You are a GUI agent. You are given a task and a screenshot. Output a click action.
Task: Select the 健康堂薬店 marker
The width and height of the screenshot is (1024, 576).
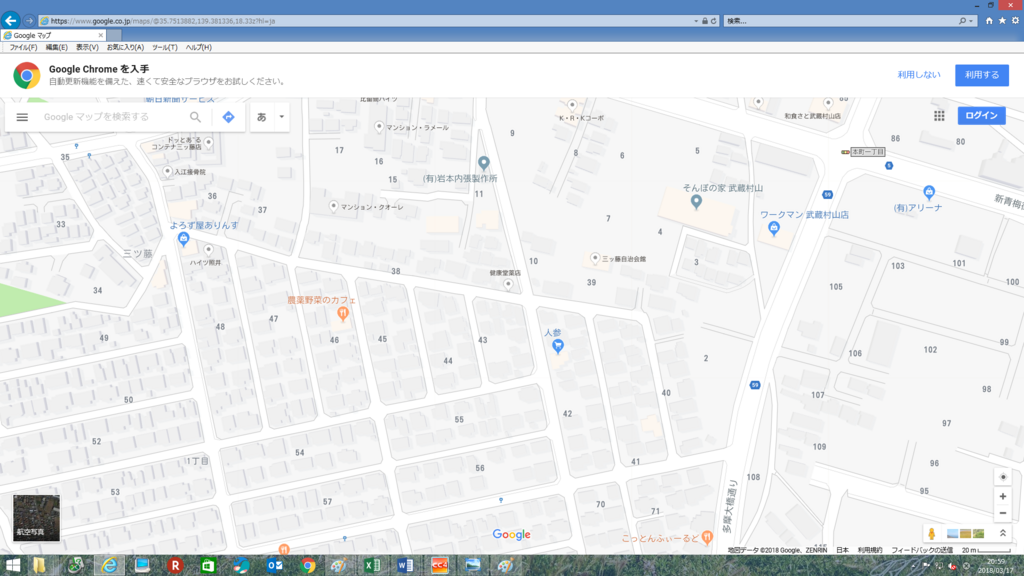coord(508,284)
